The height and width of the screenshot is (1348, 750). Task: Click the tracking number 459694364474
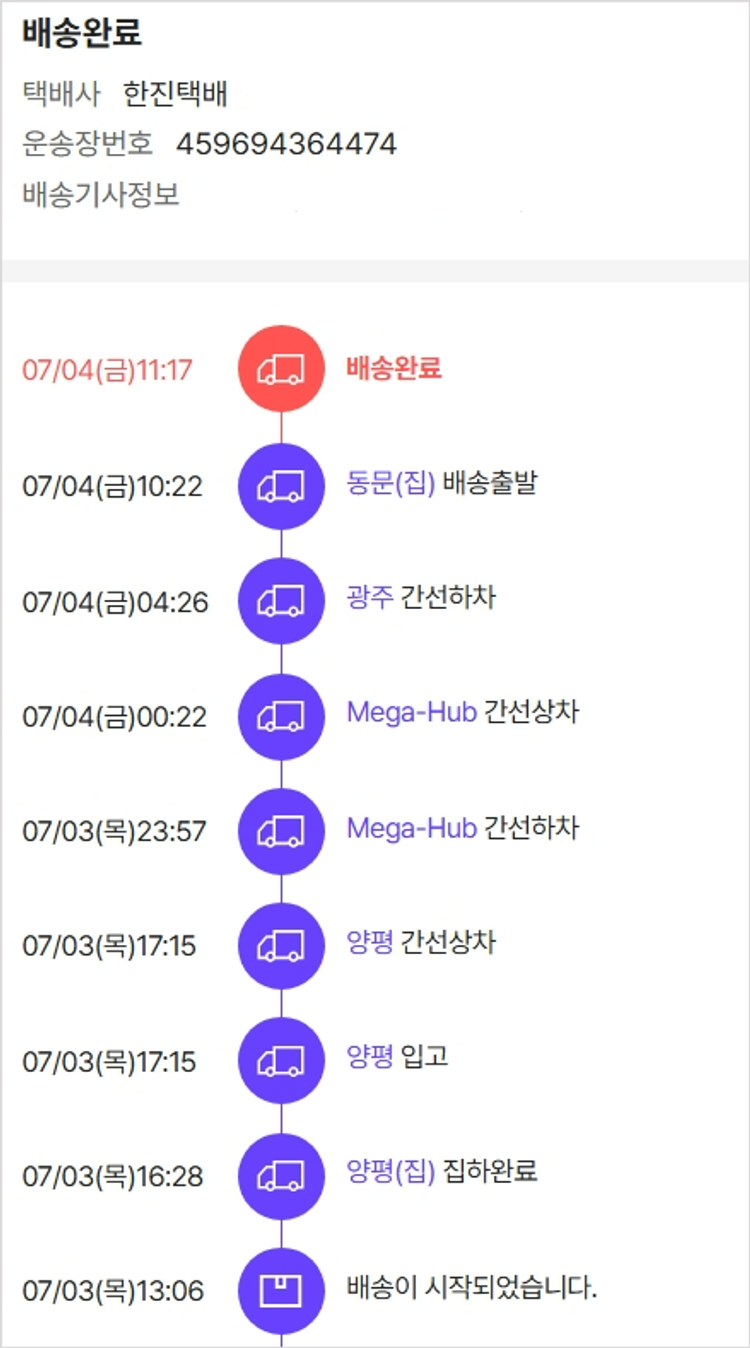pos(286,145)
